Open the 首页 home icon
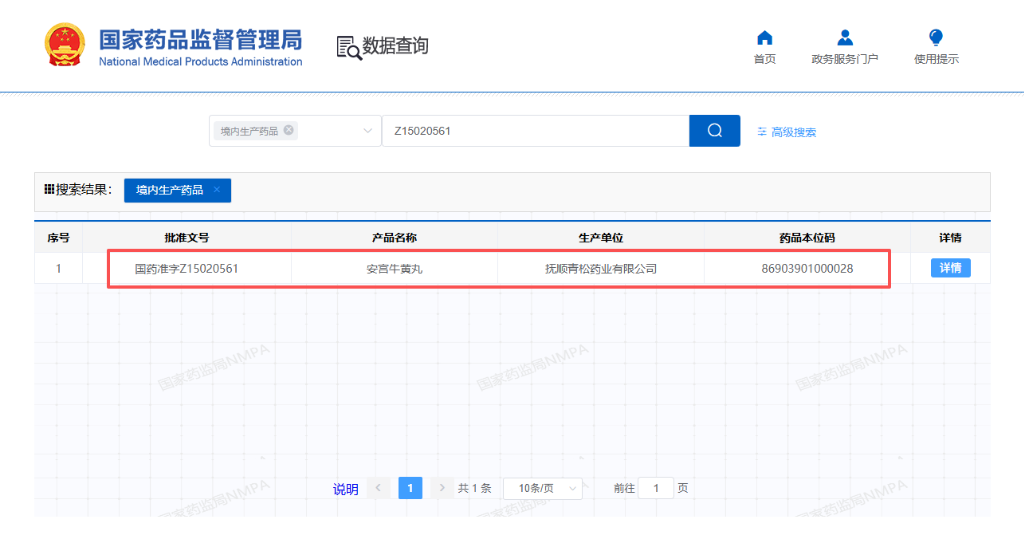Viewport: 1024px width, 538px height. (x=764, y=39)
